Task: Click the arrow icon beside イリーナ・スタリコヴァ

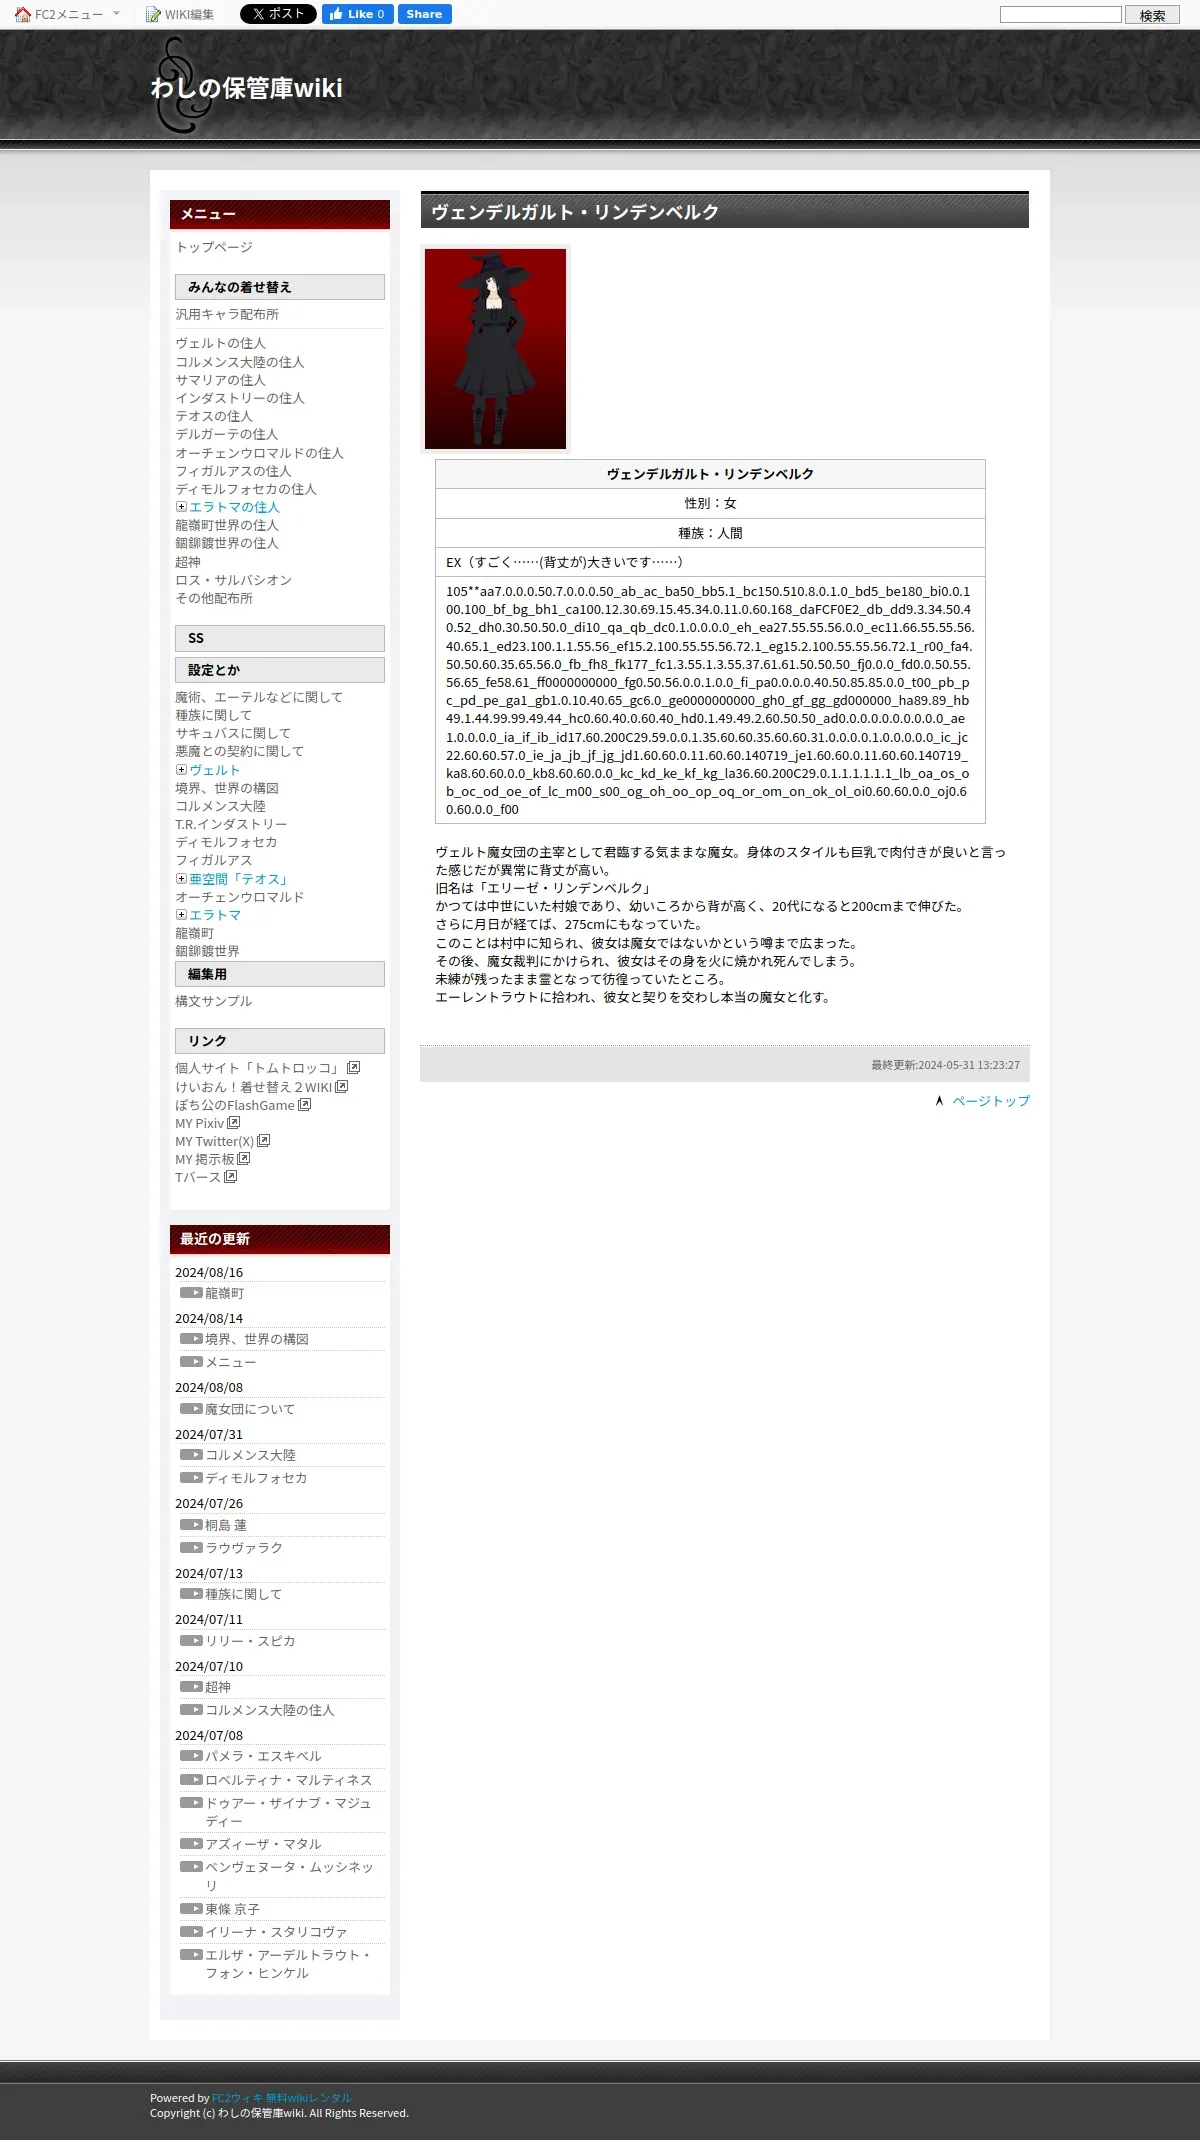Action: [x=191, y=1932]
